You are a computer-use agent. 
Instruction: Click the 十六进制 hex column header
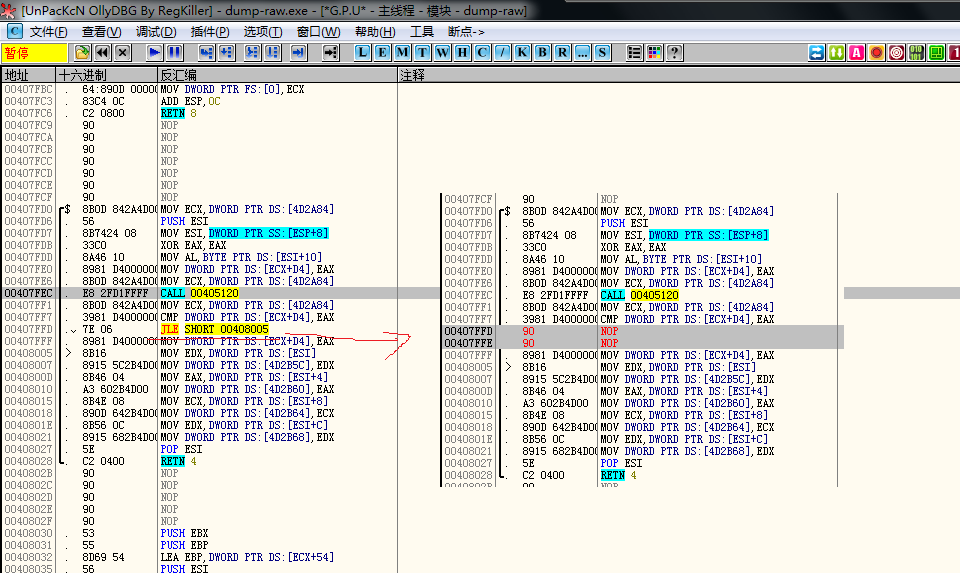107,75
